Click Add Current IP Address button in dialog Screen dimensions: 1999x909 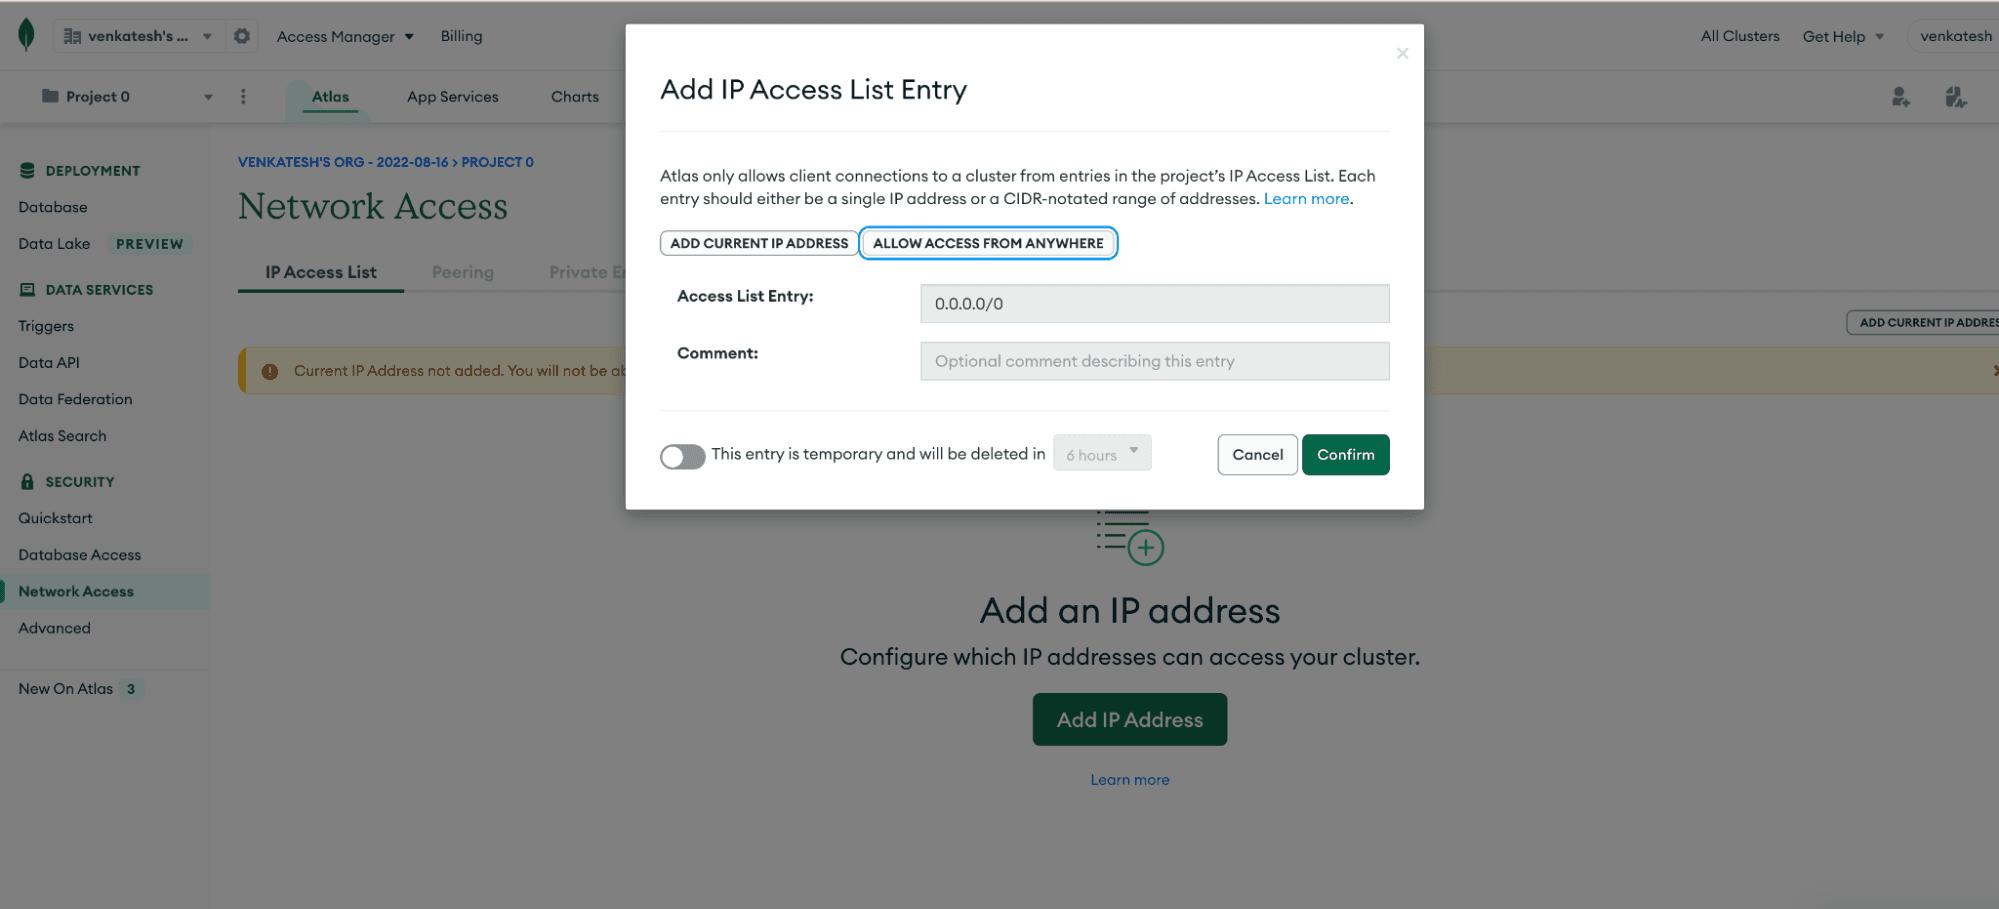[x=759, y=243]
